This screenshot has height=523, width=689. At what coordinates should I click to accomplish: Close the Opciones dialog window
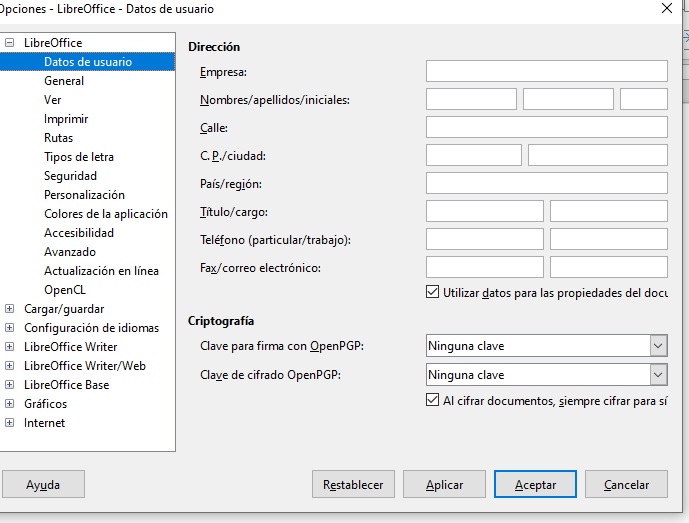click(x=667, y=8)
